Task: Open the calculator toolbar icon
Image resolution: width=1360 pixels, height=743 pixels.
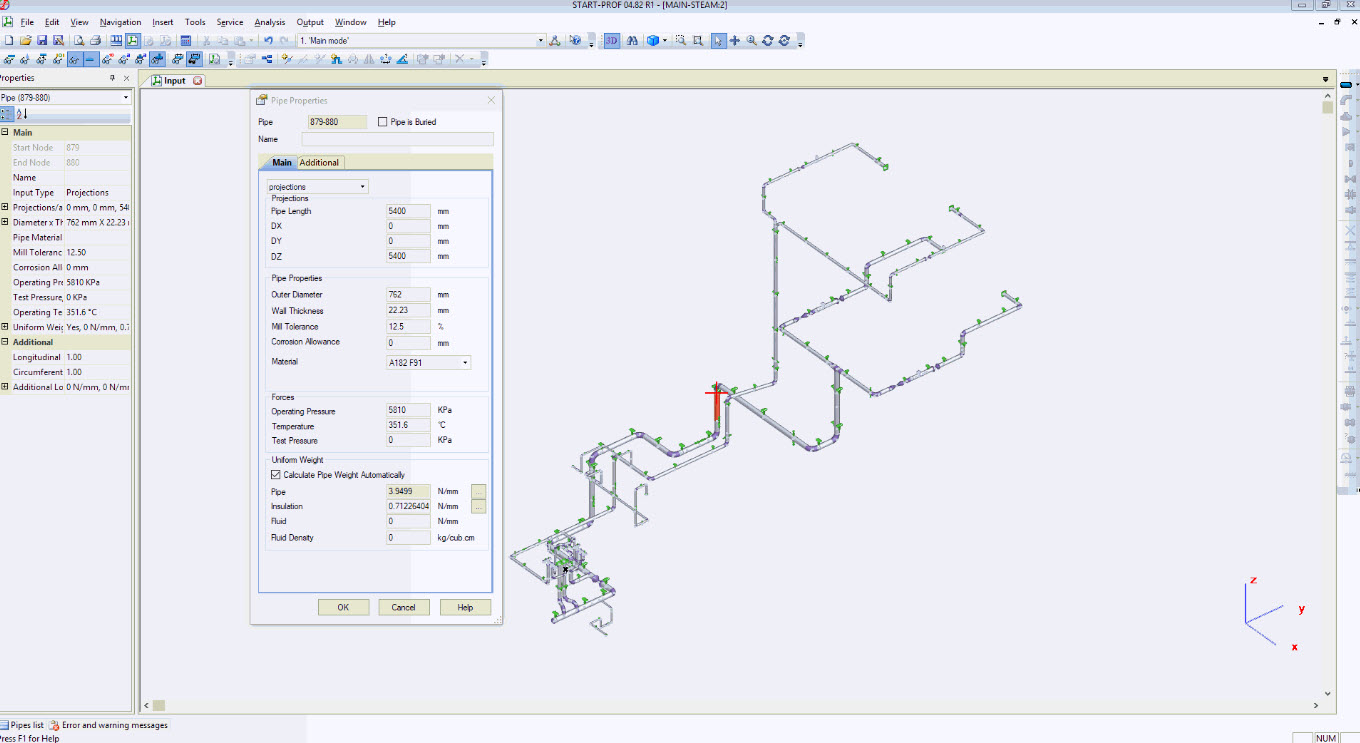Action: tap(186, 40)
